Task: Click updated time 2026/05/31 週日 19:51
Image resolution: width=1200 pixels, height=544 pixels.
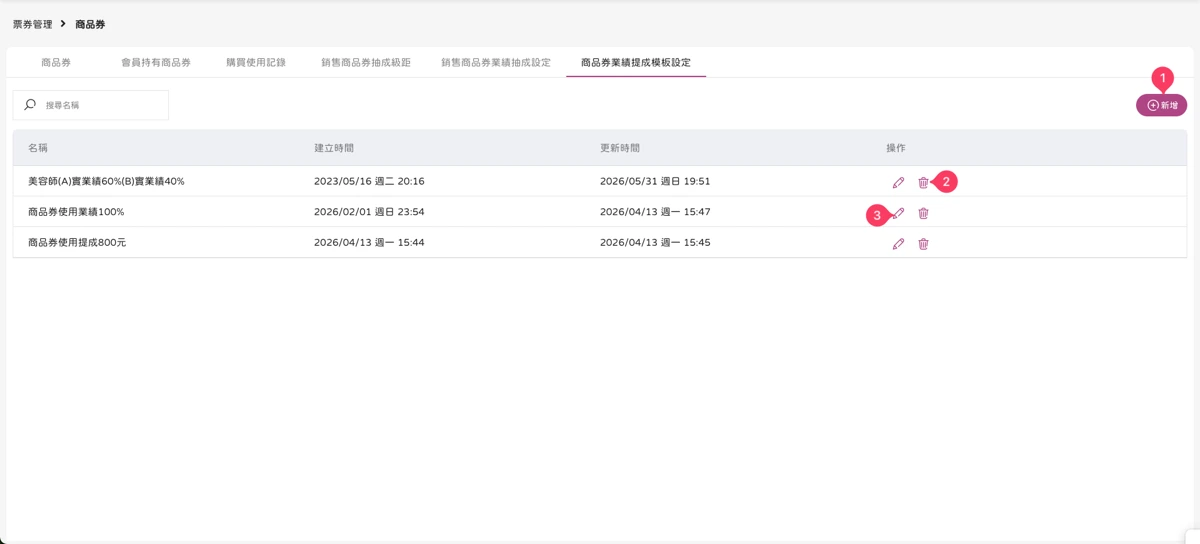Action: pos(655,182)
